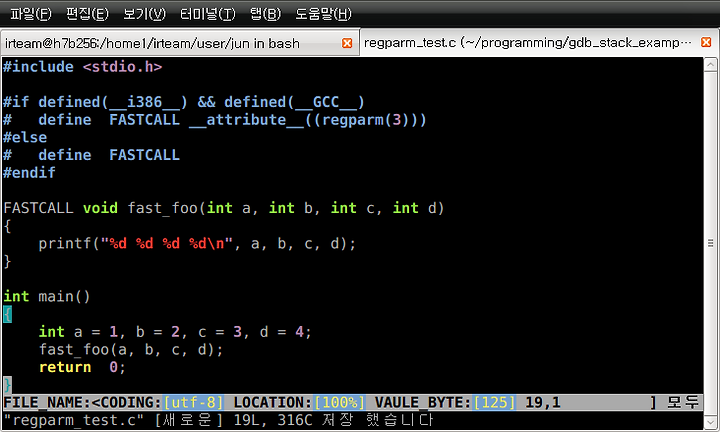Click the return 0; statement
720x432 pixels.
(82, 367)
